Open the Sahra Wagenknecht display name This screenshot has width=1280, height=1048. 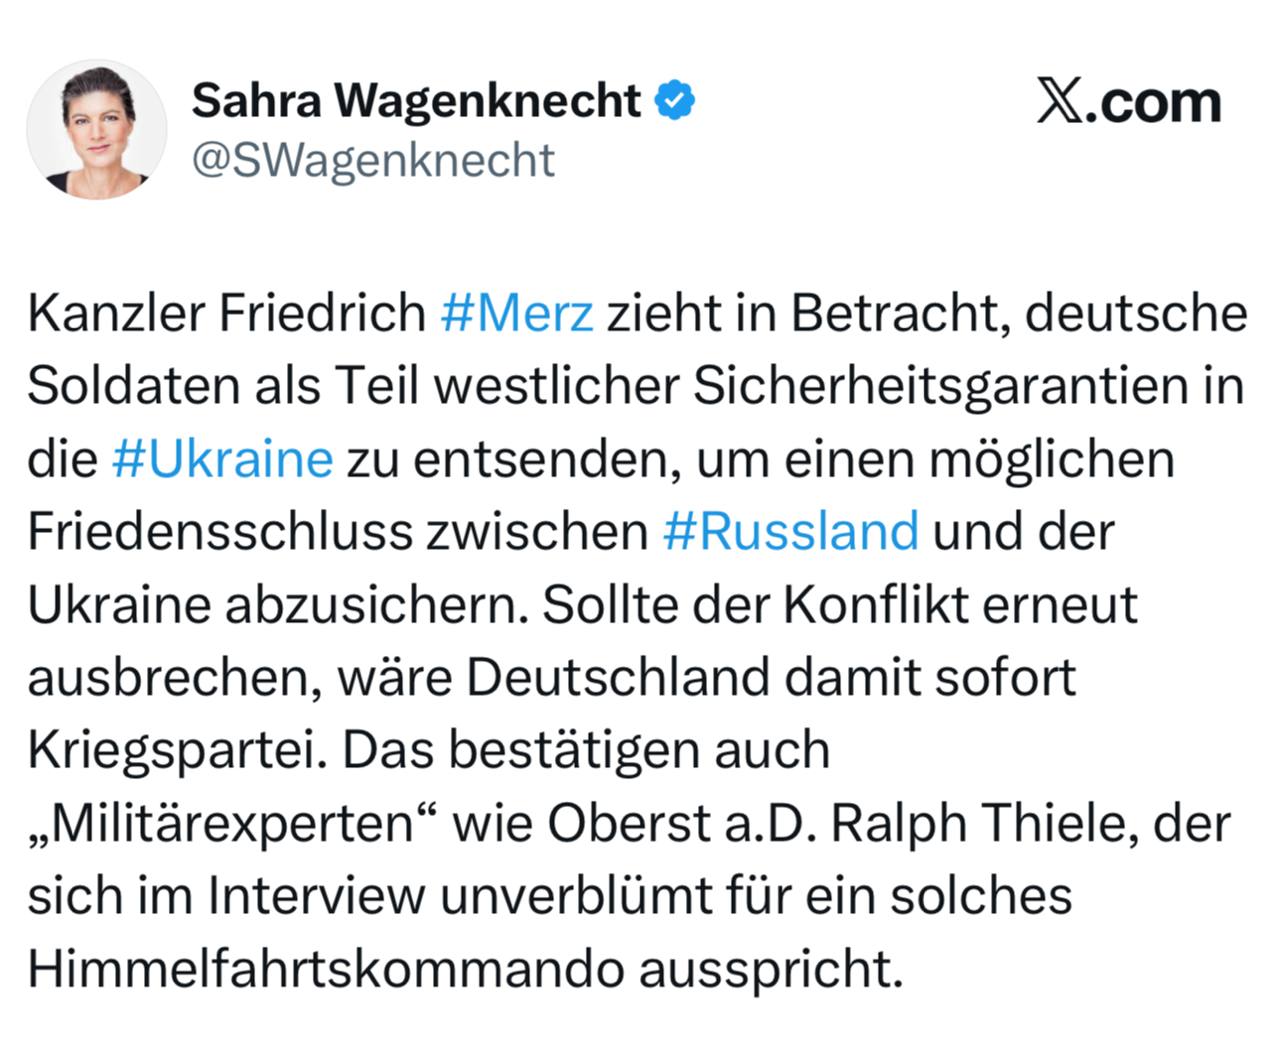(x=416, y=99)
